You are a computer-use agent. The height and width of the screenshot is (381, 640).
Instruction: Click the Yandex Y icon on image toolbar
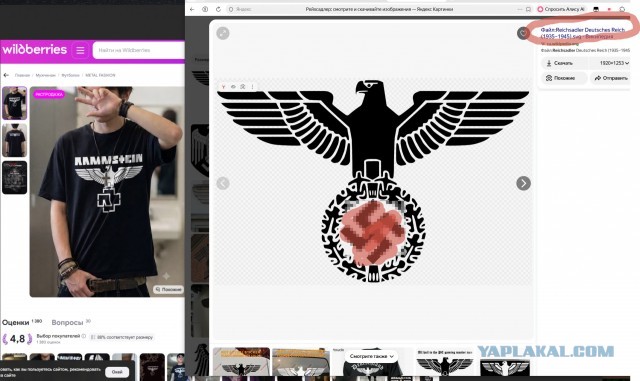[x=223, y=87]
